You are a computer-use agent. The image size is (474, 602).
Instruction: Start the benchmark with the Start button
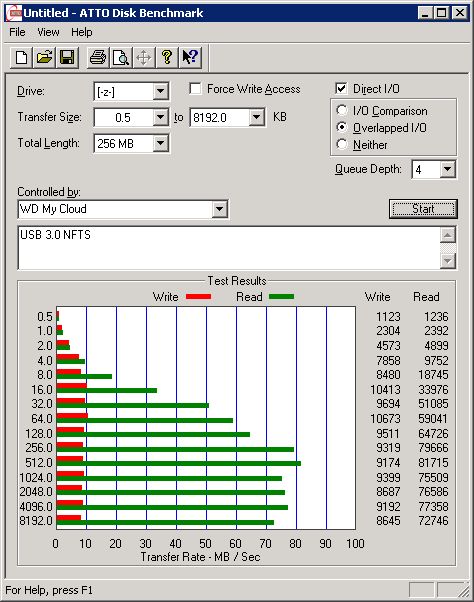tap(423, 209)
